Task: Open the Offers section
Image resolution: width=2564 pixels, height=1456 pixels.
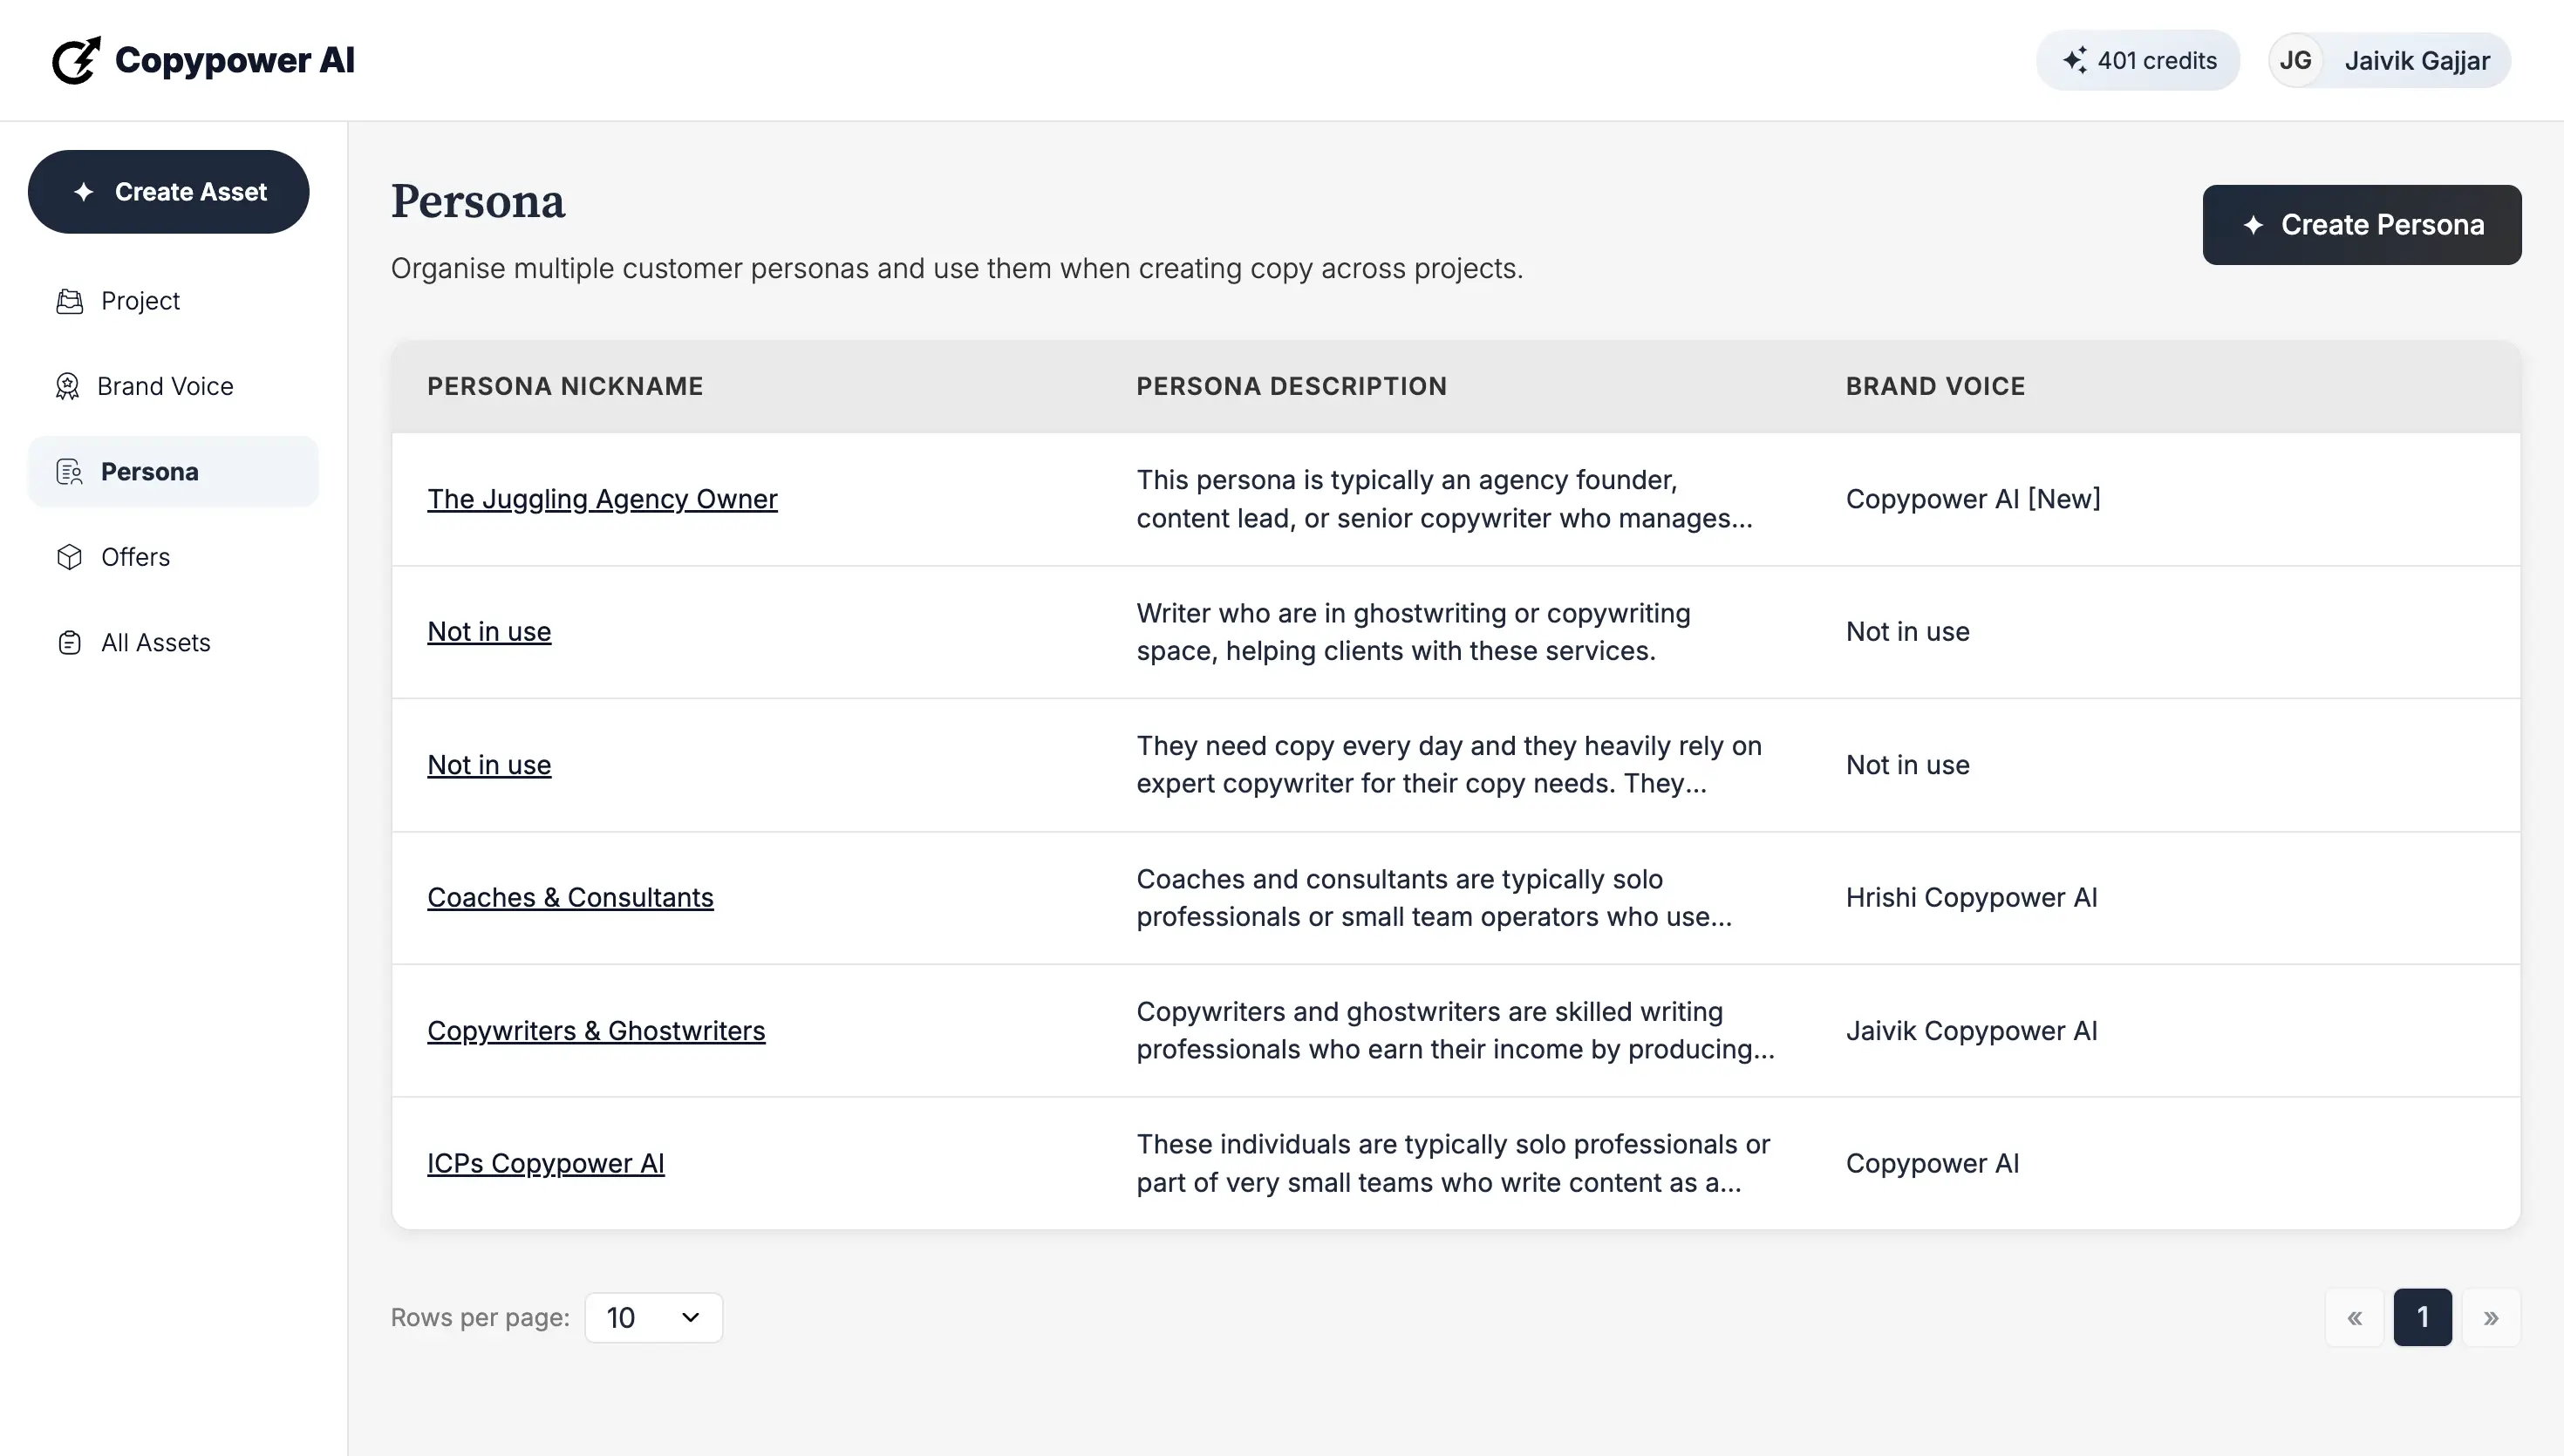Action: pyautogui.click(x=135, y=557)
